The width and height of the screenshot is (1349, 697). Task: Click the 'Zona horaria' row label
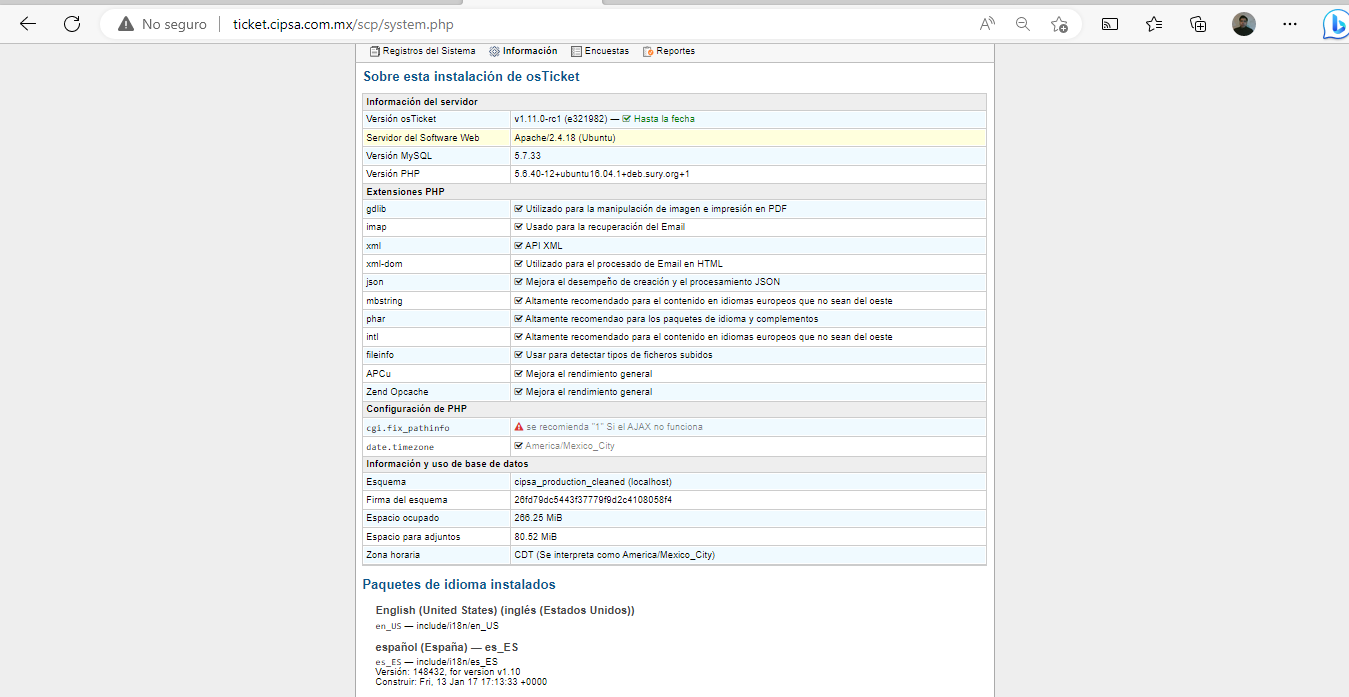(393, 555)
